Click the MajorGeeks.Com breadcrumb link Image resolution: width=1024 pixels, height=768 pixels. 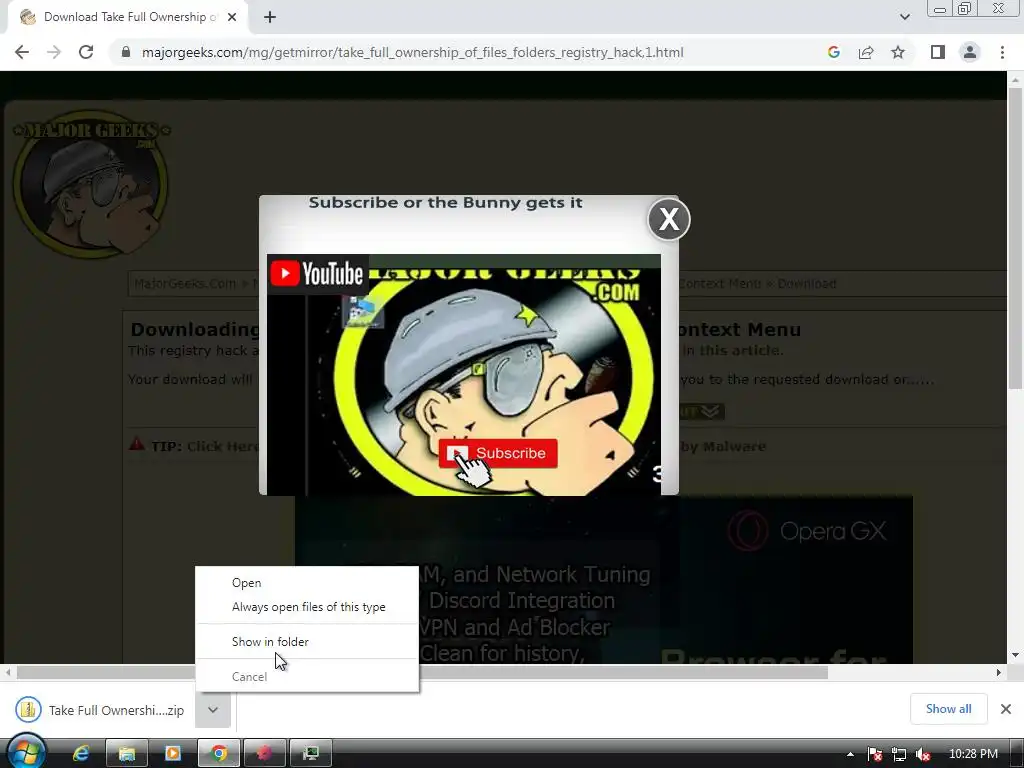[185, 283]
